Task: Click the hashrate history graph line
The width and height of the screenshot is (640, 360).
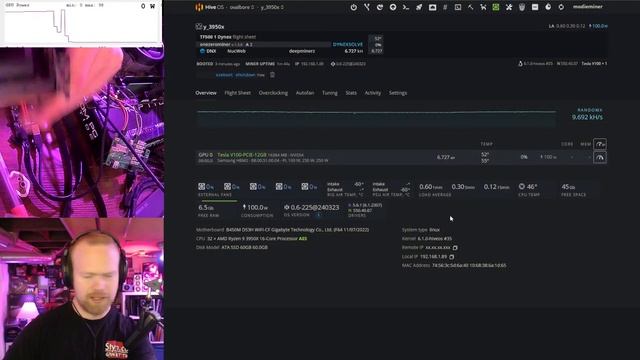Action: 376,112
